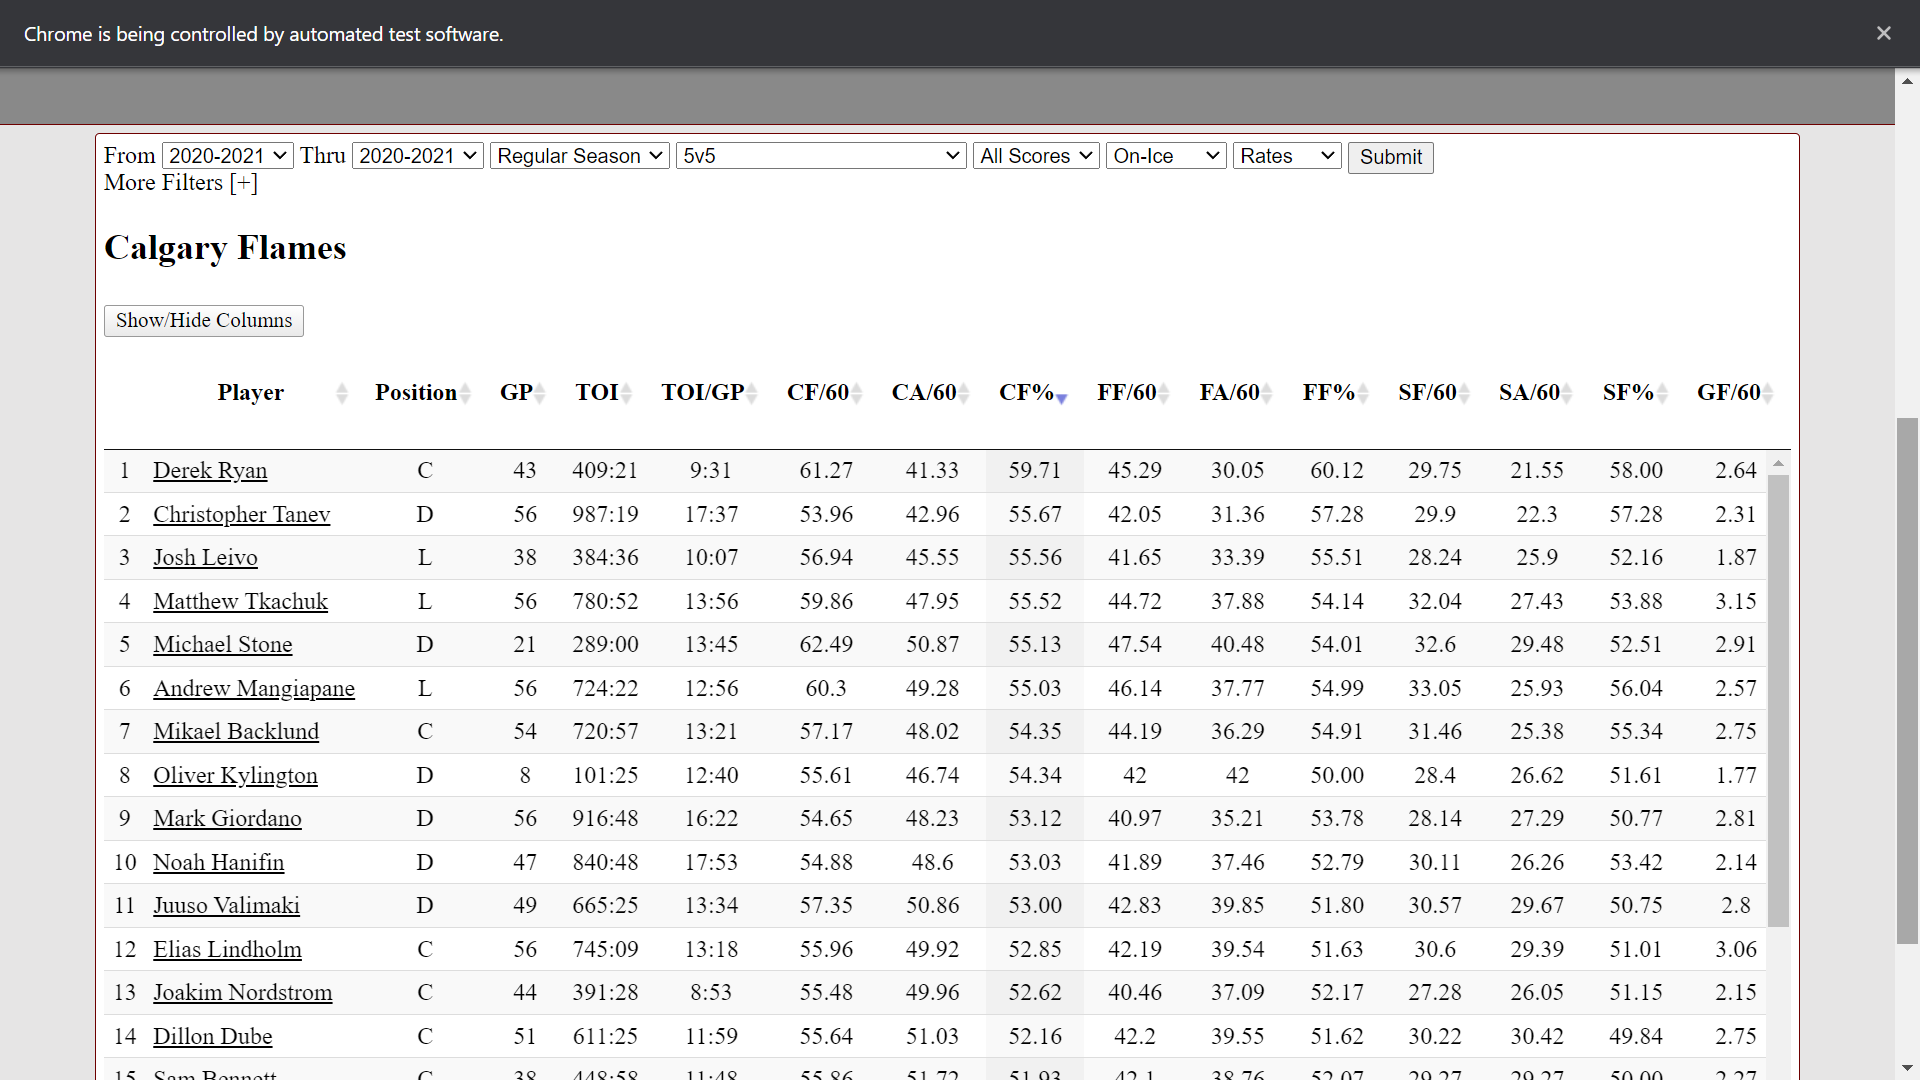Close the automated test software notification bar
1920x1080 pixels.
(1883, 33)
